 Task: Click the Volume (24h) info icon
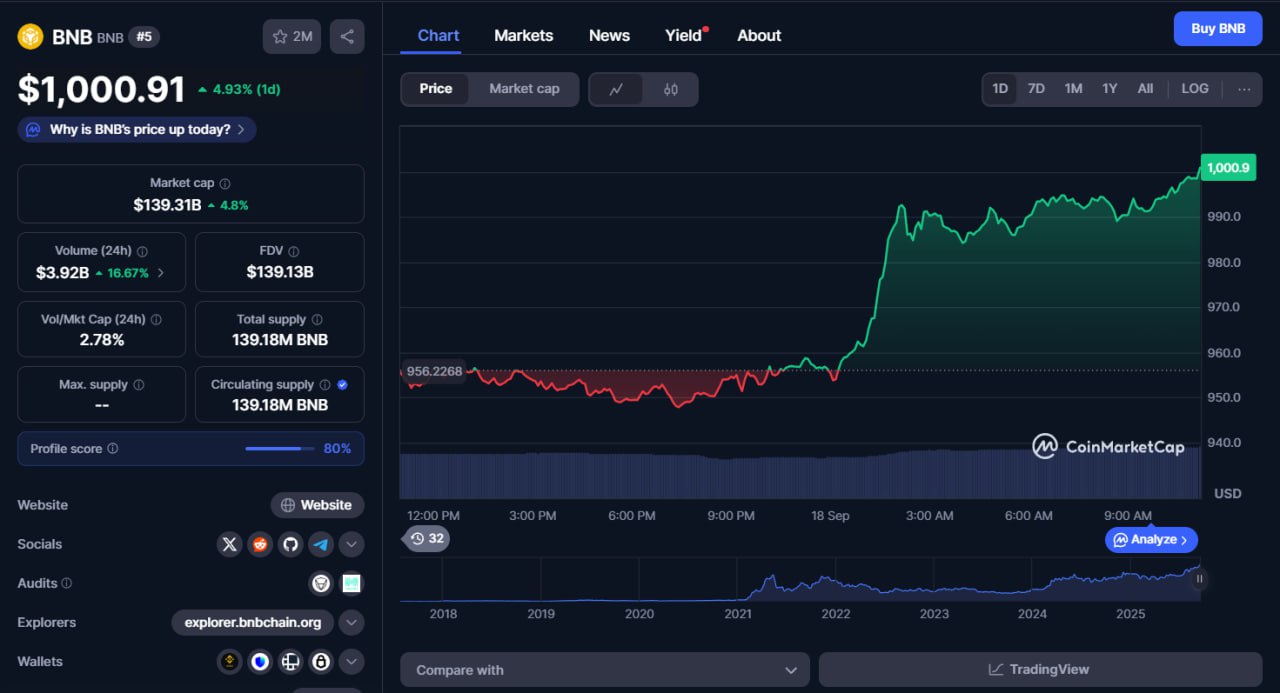(x=142, y=252)
